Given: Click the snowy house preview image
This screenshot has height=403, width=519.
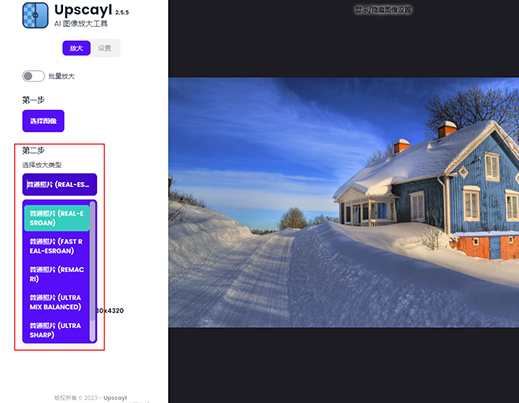Looking at the screenshot, I should (343, 202).
